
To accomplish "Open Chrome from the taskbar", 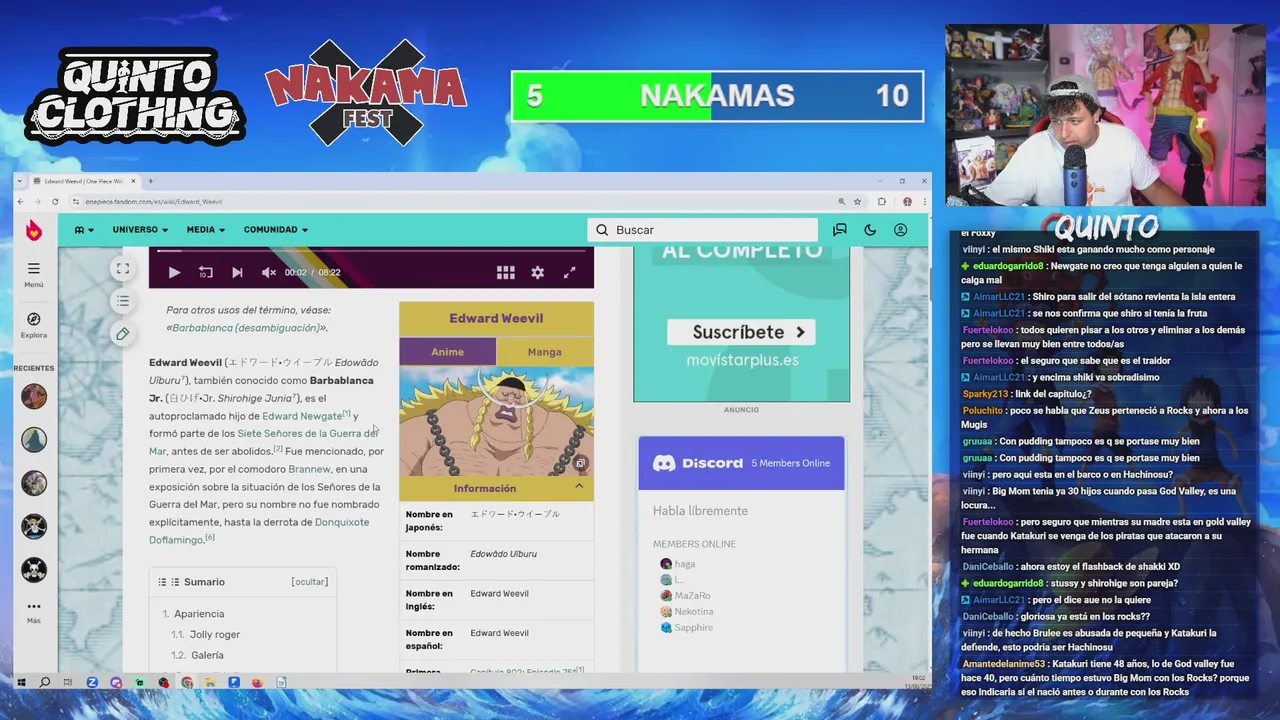I will pos(187,683).
